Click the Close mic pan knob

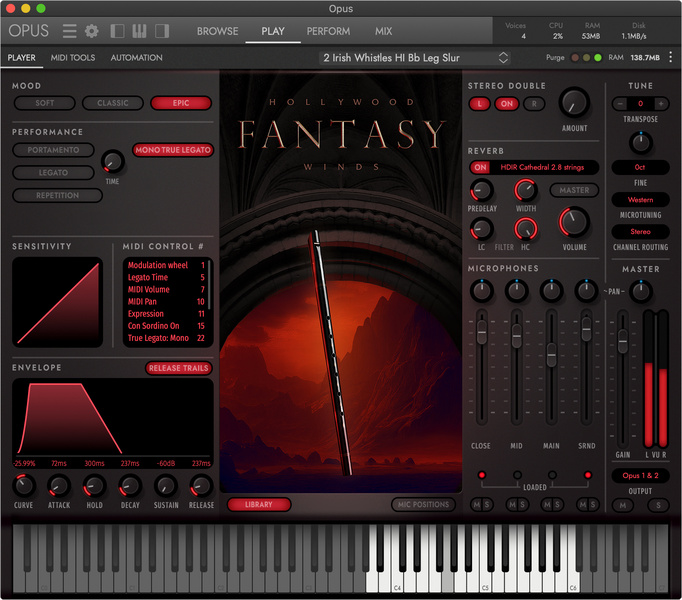tap(481, 291)
